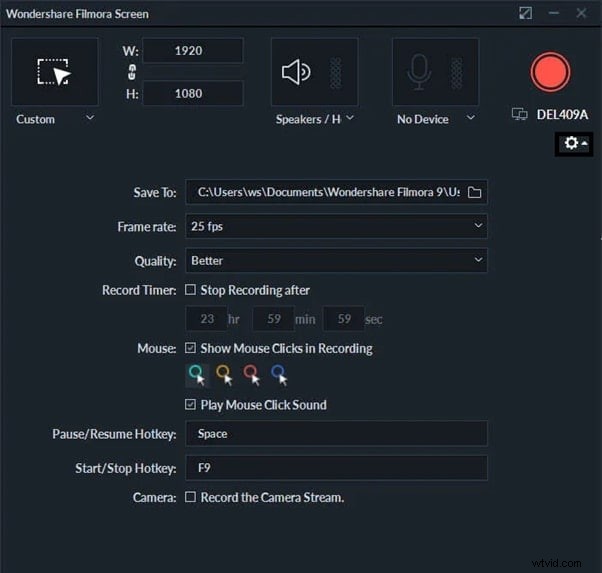This screenshot has width=602, height=573.
Task: Click the speaker system audio icon
Action: click(x=296, y=72)
